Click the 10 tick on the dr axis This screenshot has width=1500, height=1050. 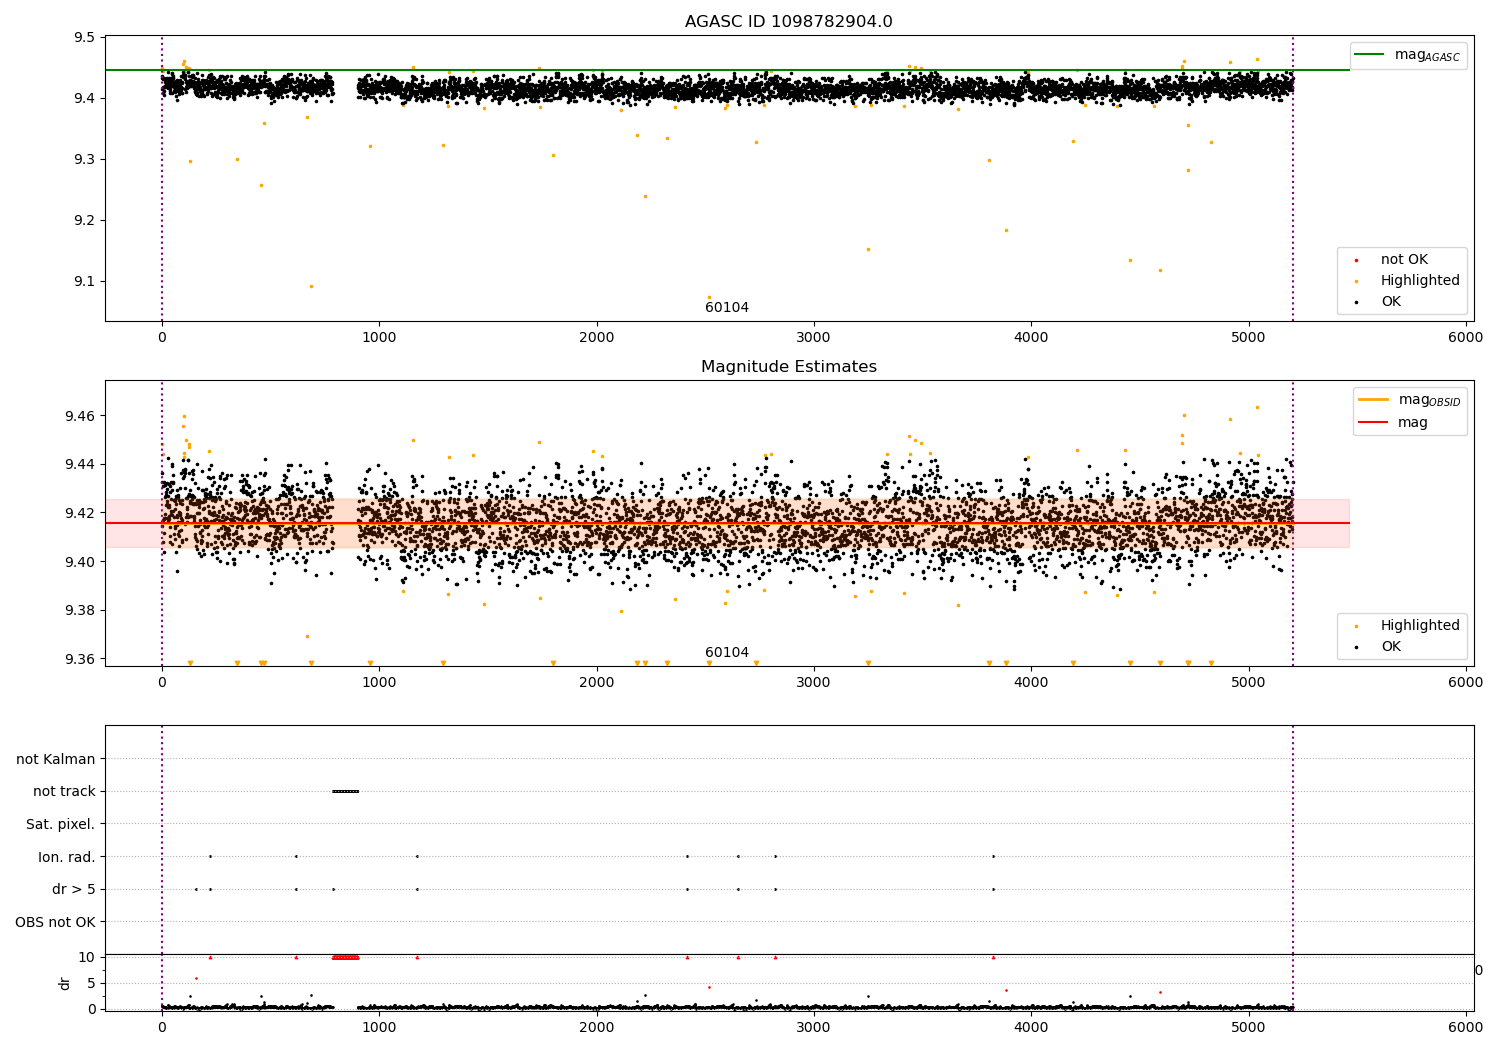87,957
